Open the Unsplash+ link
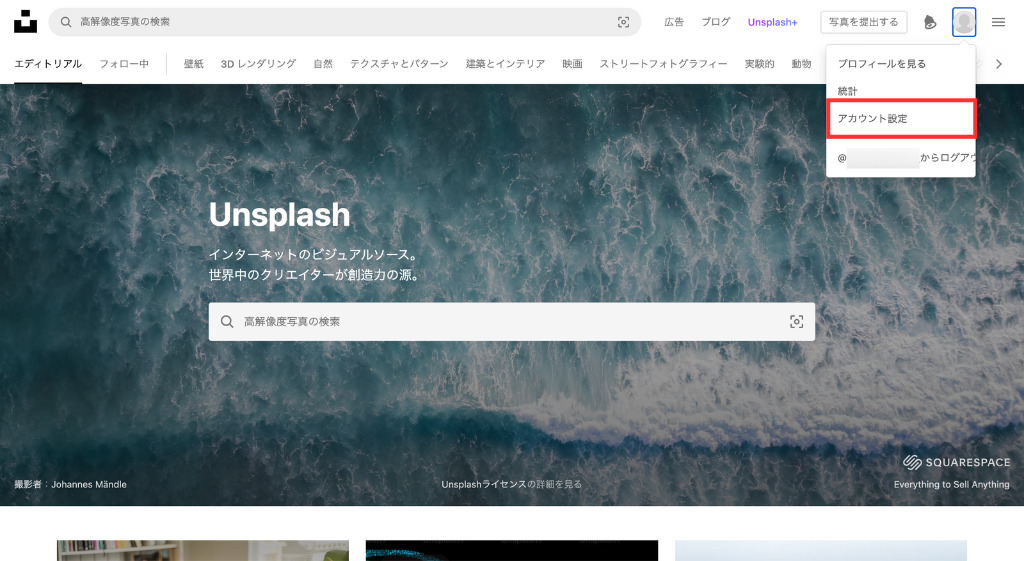 tap(773, 22)
